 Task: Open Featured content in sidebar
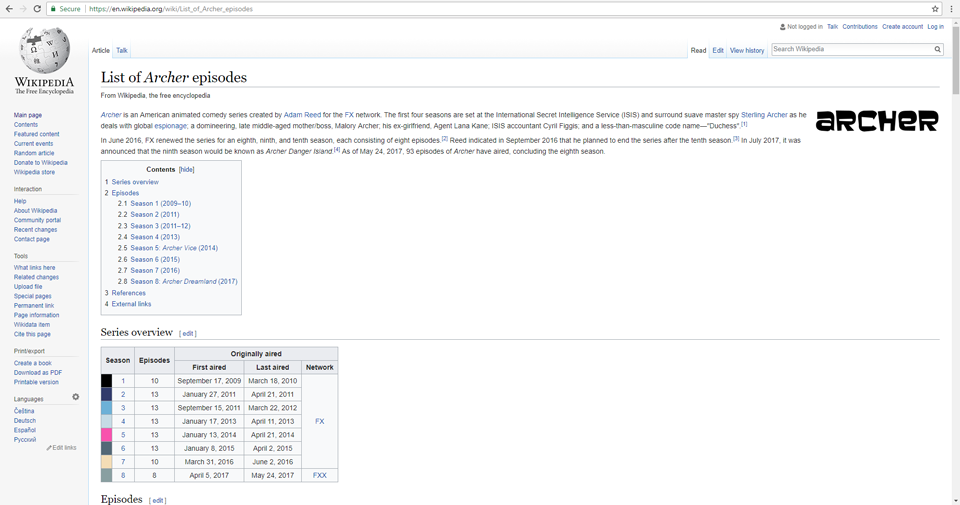pos(36,134)
